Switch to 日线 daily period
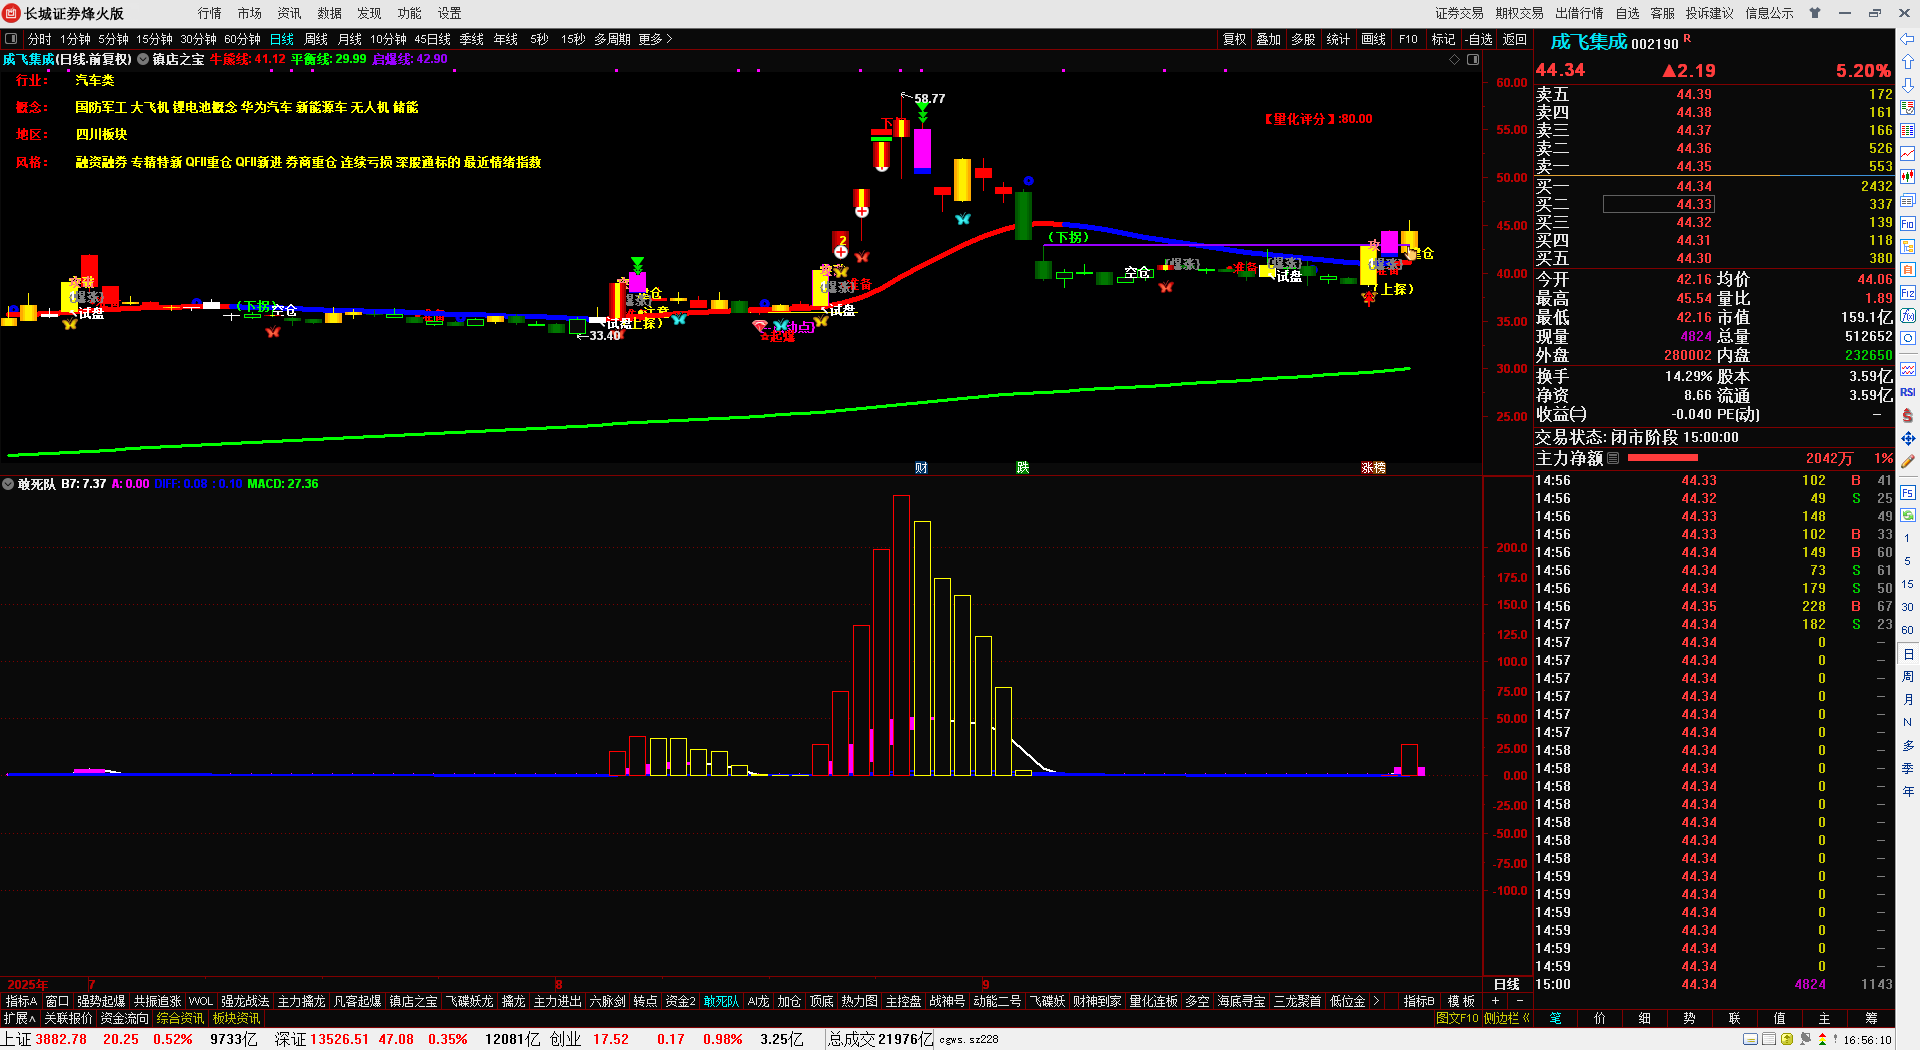Screen dimensions: 1920x1050 click(282, 39)
